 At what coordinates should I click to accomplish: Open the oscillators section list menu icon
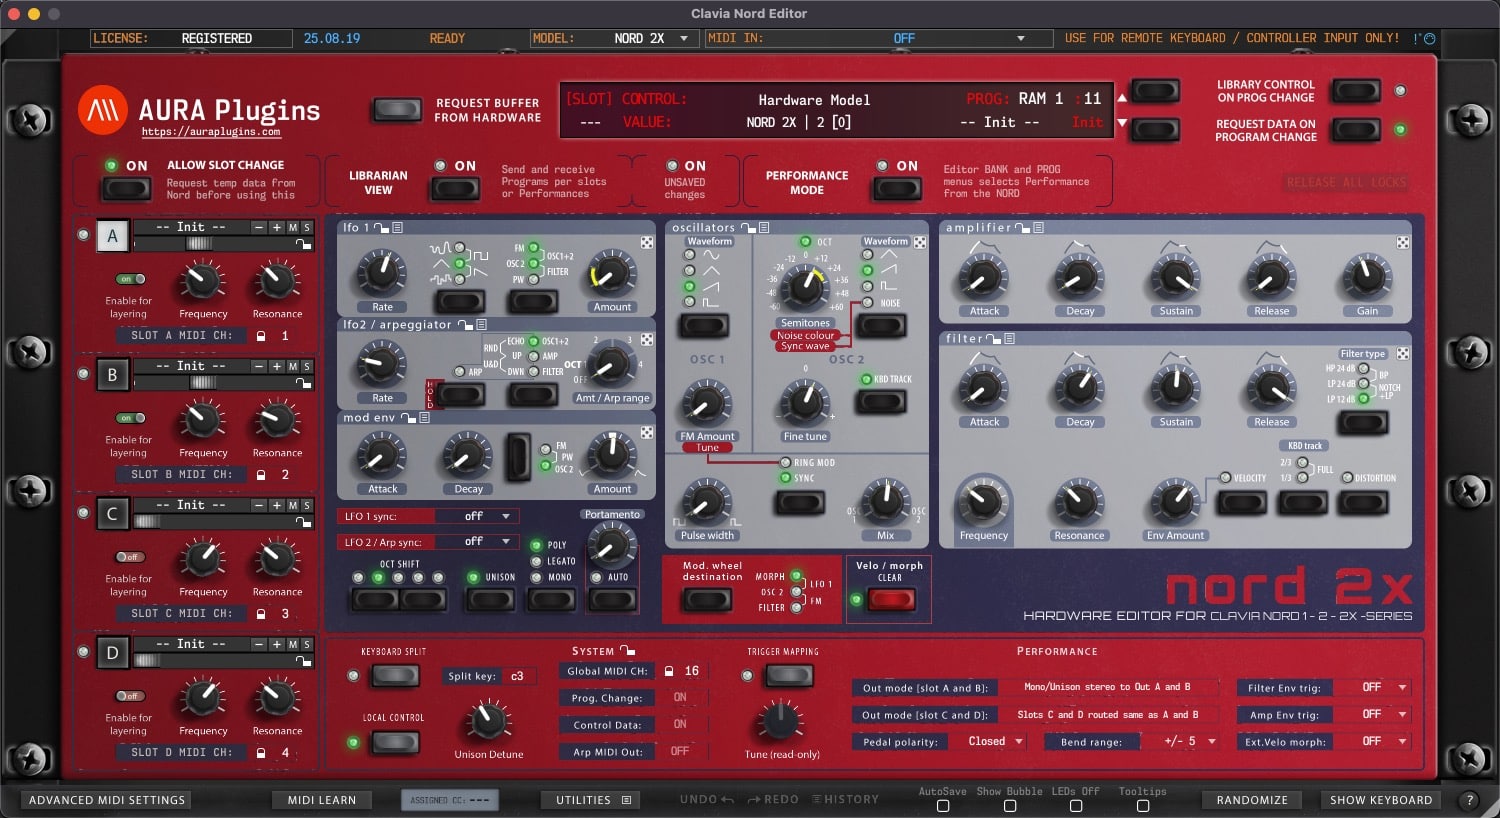click(764, 228)
